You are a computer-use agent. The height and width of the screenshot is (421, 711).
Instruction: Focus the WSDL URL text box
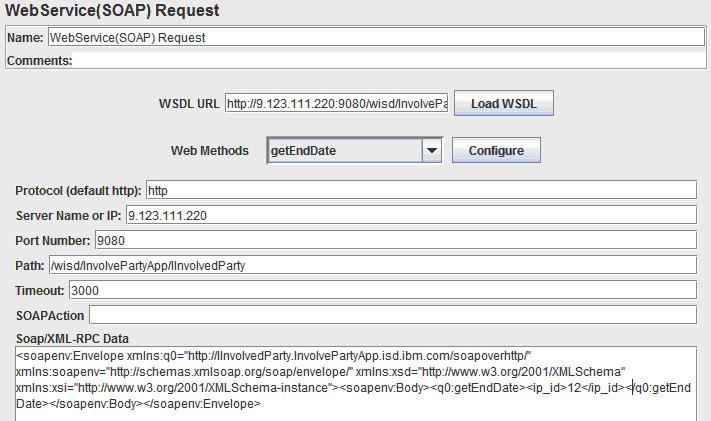coord(336,104)
